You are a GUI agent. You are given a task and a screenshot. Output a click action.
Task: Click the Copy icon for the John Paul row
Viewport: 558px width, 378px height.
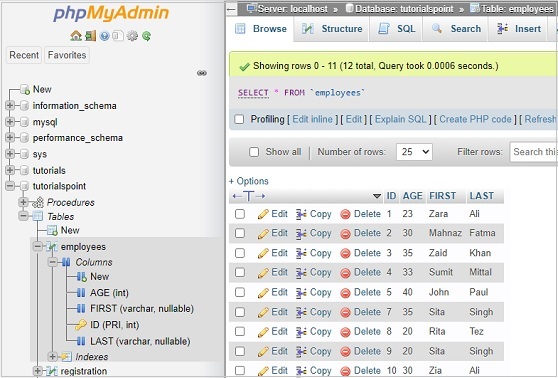(x=301, y=293)
